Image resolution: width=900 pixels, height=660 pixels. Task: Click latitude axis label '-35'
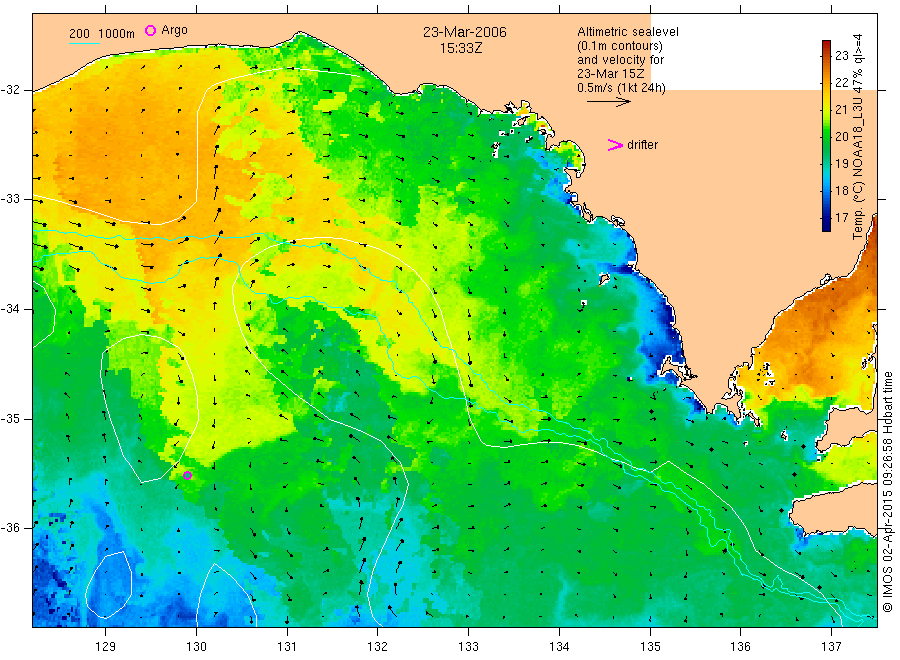(10, 418)
